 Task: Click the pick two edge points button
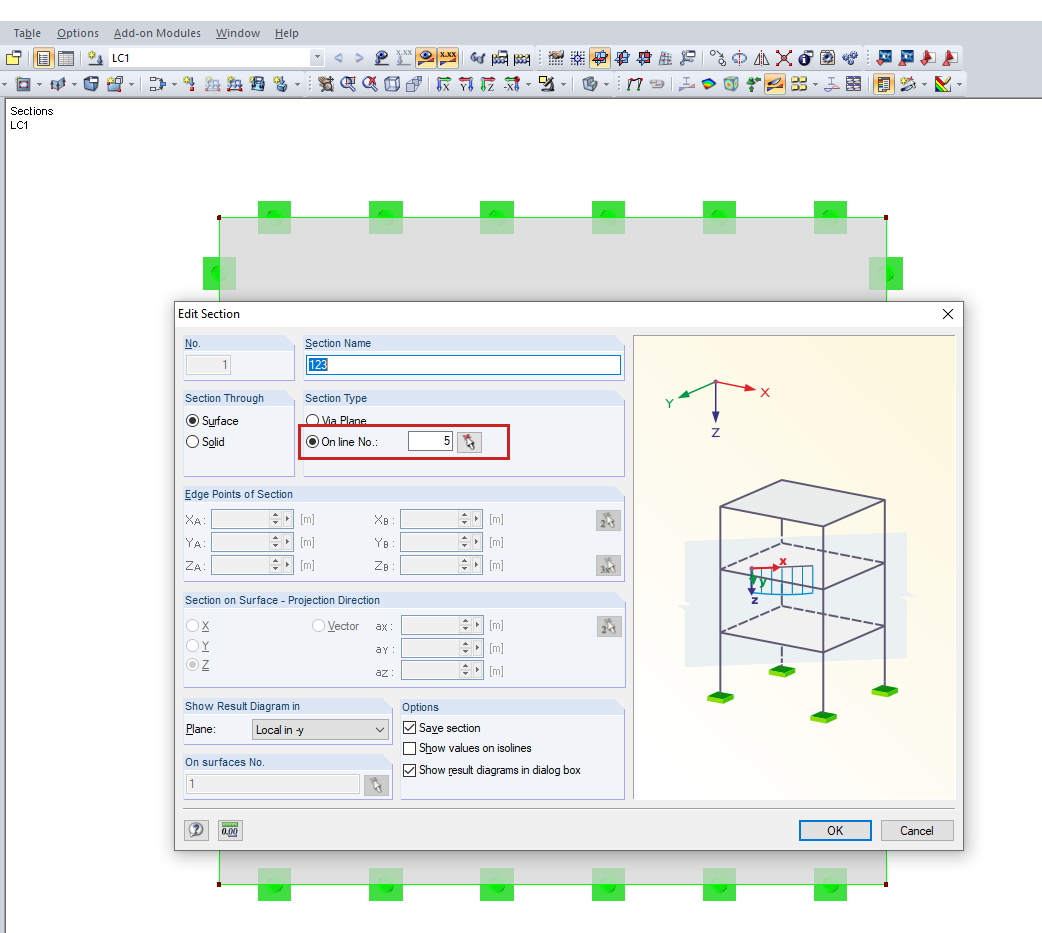[x=608, y=520]
